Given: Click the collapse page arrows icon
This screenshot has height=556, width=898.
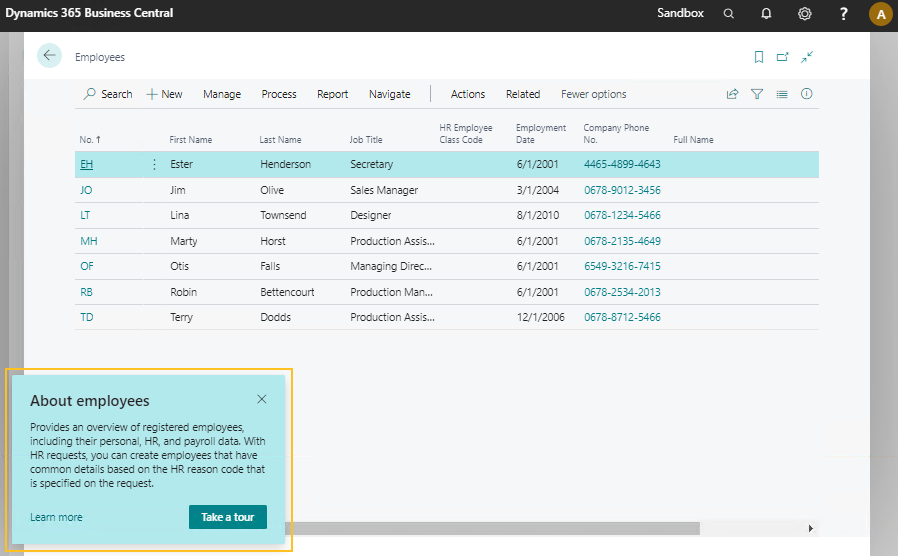Looking at the screenshot, I should point(807,57).
